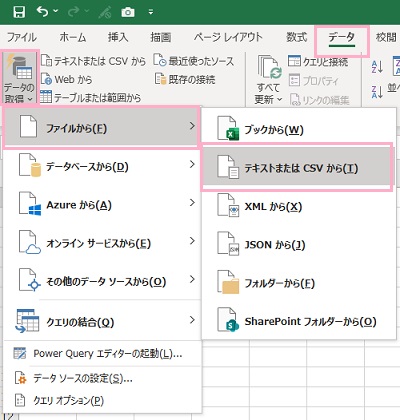Switch to the 描画 tab

pos(161,37)
